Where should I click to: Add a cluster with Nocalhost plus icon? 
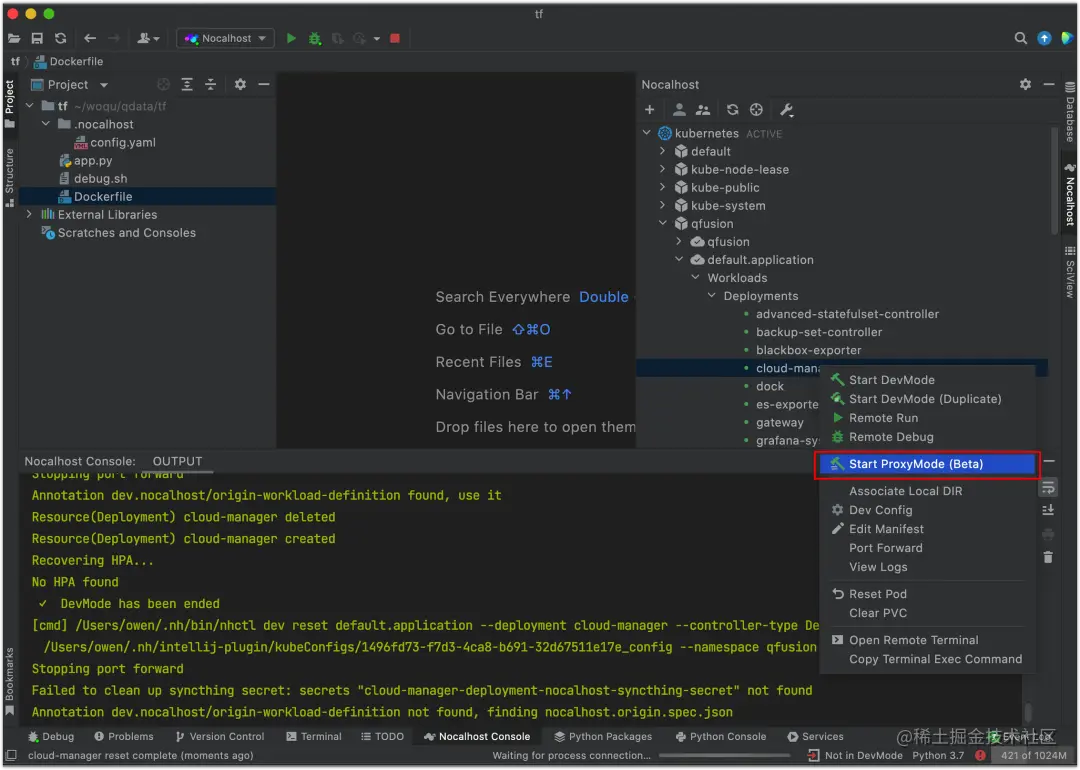click(649, 110)
